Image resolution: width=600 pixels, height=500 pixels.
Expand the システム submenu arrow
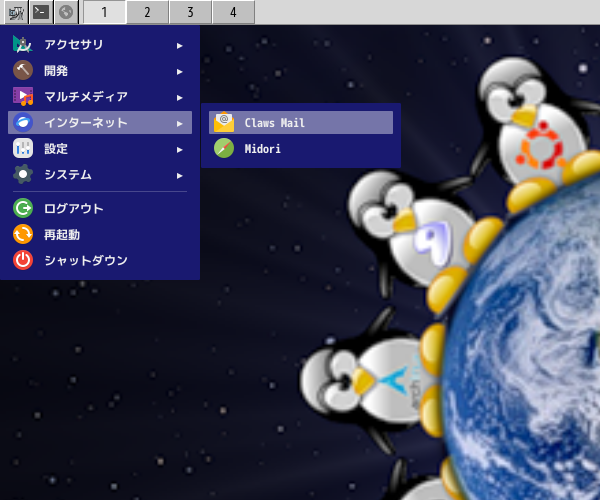pyautogui.click(x=179, y=176)
